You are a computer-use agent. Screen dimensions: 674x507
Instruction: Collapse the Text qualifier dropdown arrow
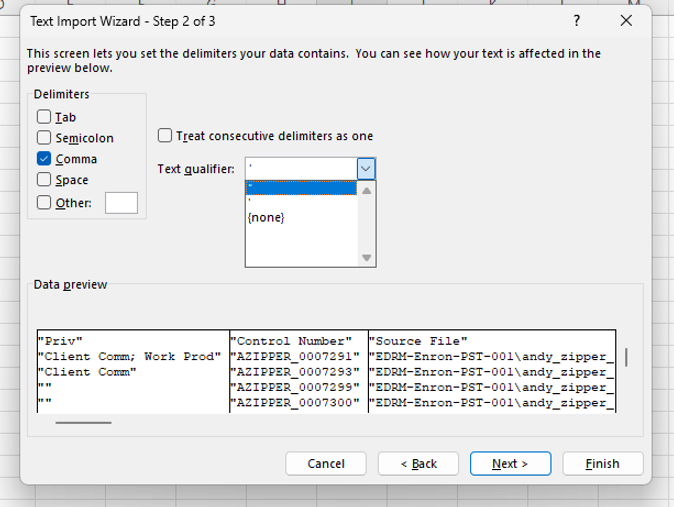pos(366,169)
